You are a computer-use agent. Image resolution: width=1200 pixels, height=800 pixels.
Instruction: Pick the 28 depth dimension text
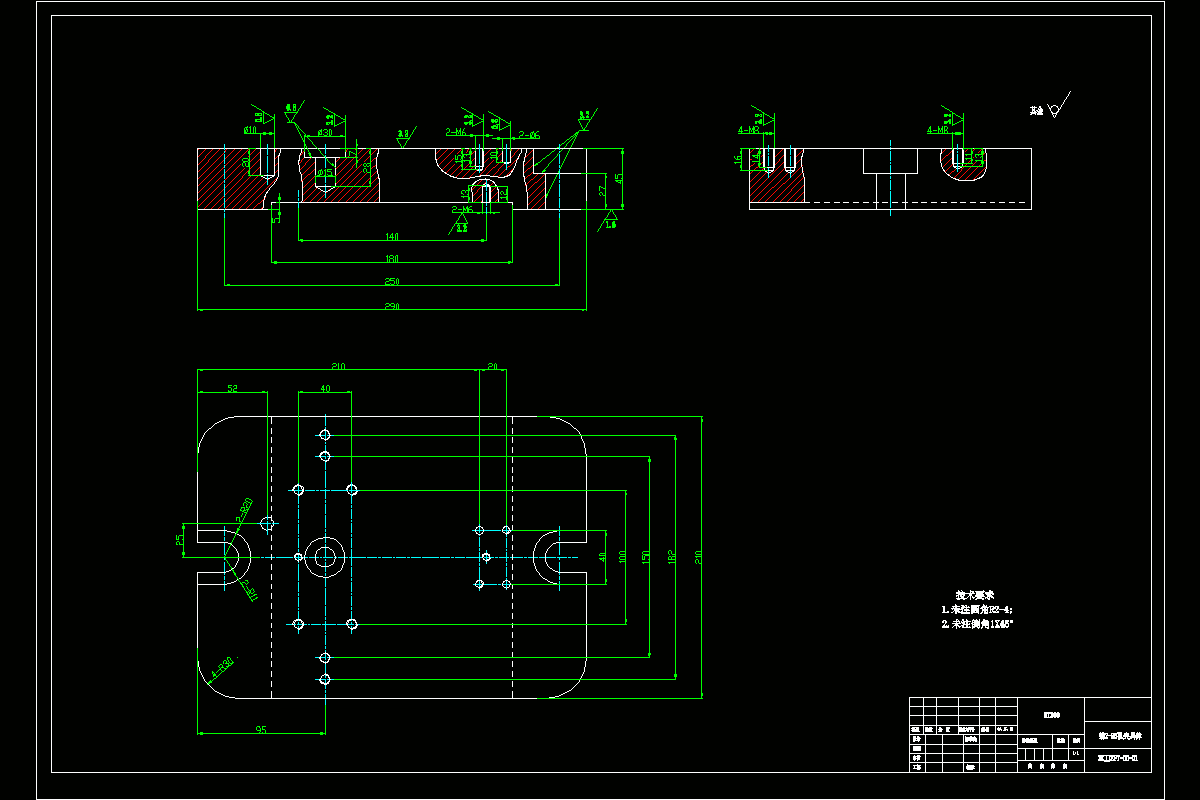coord(367,167)
